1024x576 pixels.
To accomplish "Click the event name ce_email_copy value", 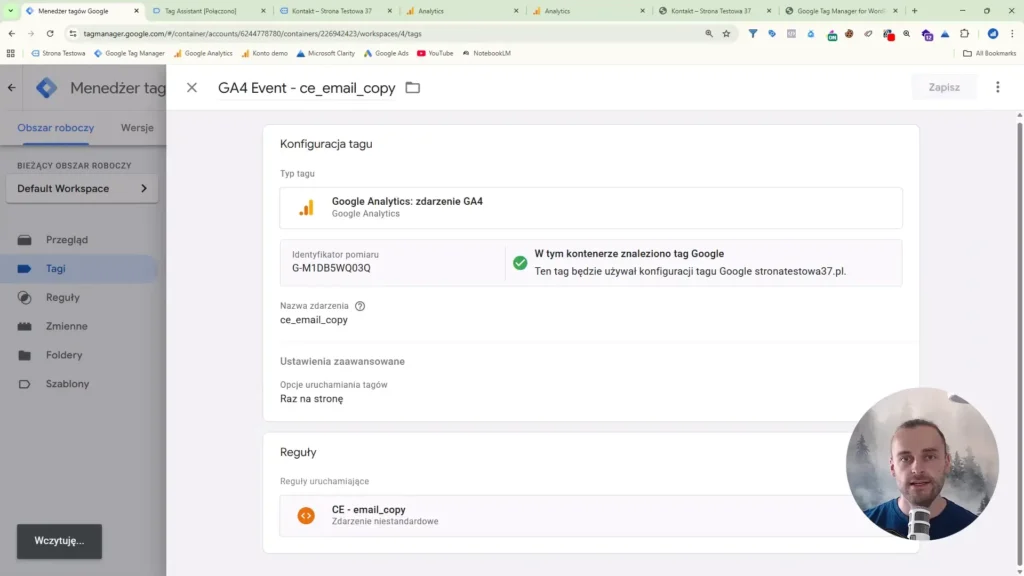I will point(313,319).
